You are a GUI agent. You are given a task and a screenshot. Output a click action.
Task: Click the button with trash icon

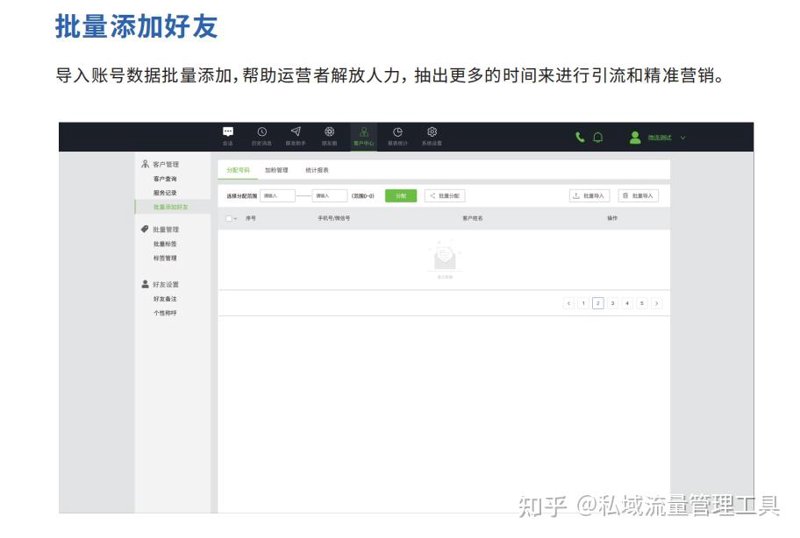[x=638, y=195]
